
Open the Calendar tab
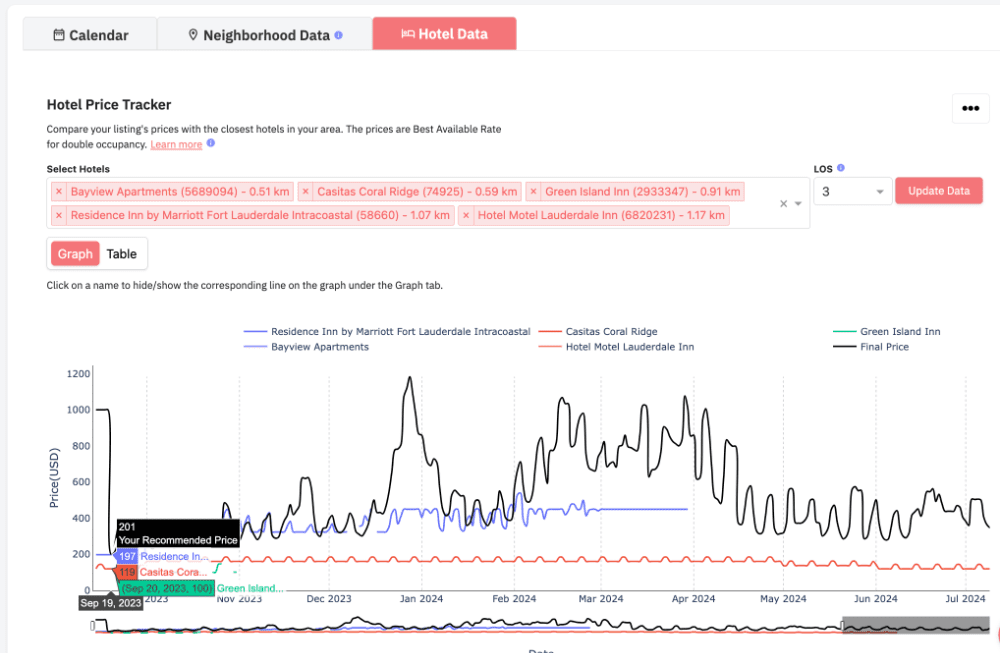click(90, 34)
